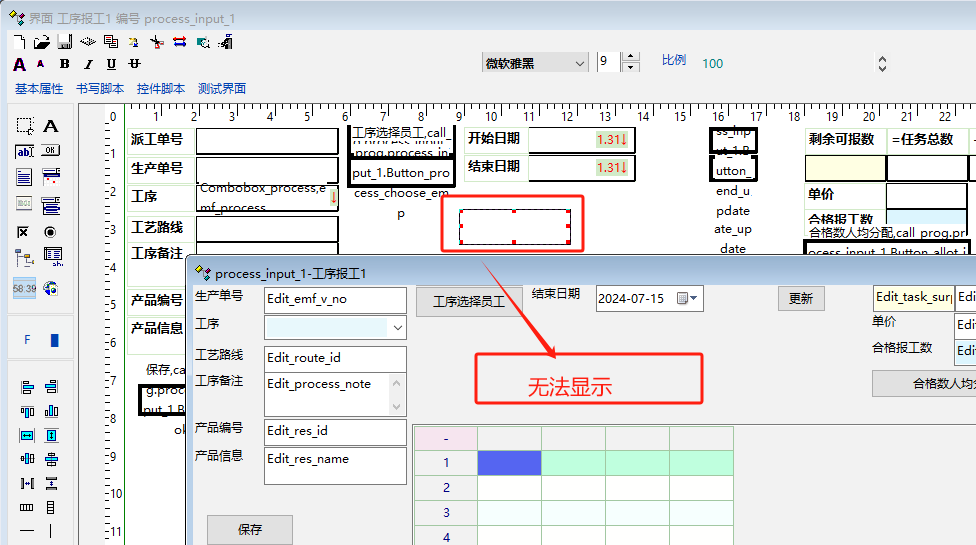The width and height of the screenshot is (976, 545).
Task: Click the open folder toolbar icon
Action: tap(42, 42)
